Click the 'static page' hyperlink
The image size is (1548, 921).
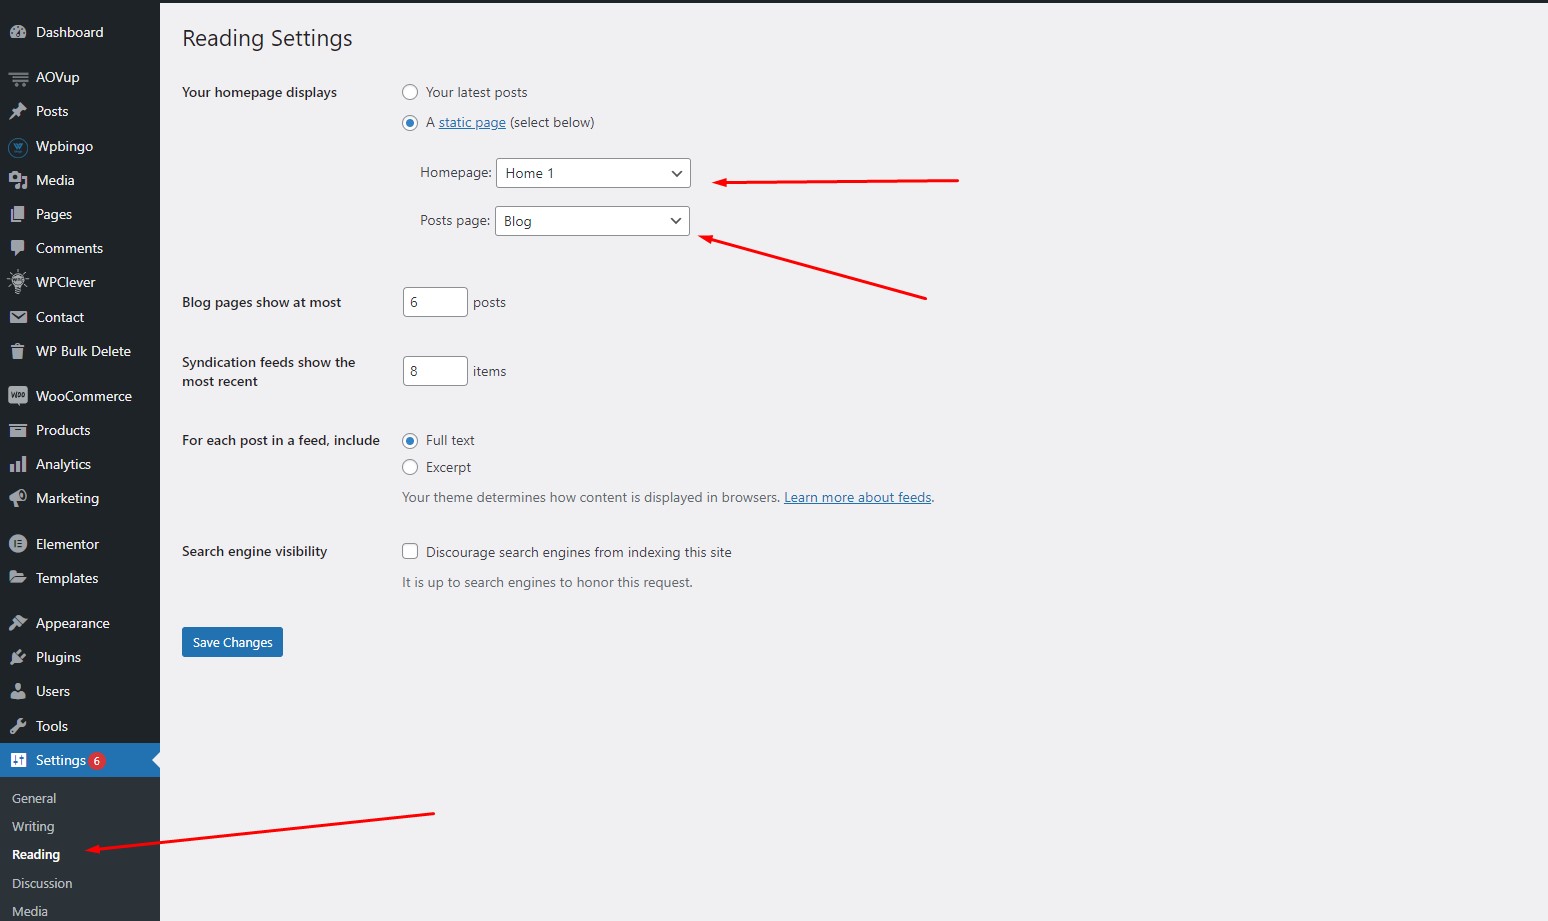472,122
